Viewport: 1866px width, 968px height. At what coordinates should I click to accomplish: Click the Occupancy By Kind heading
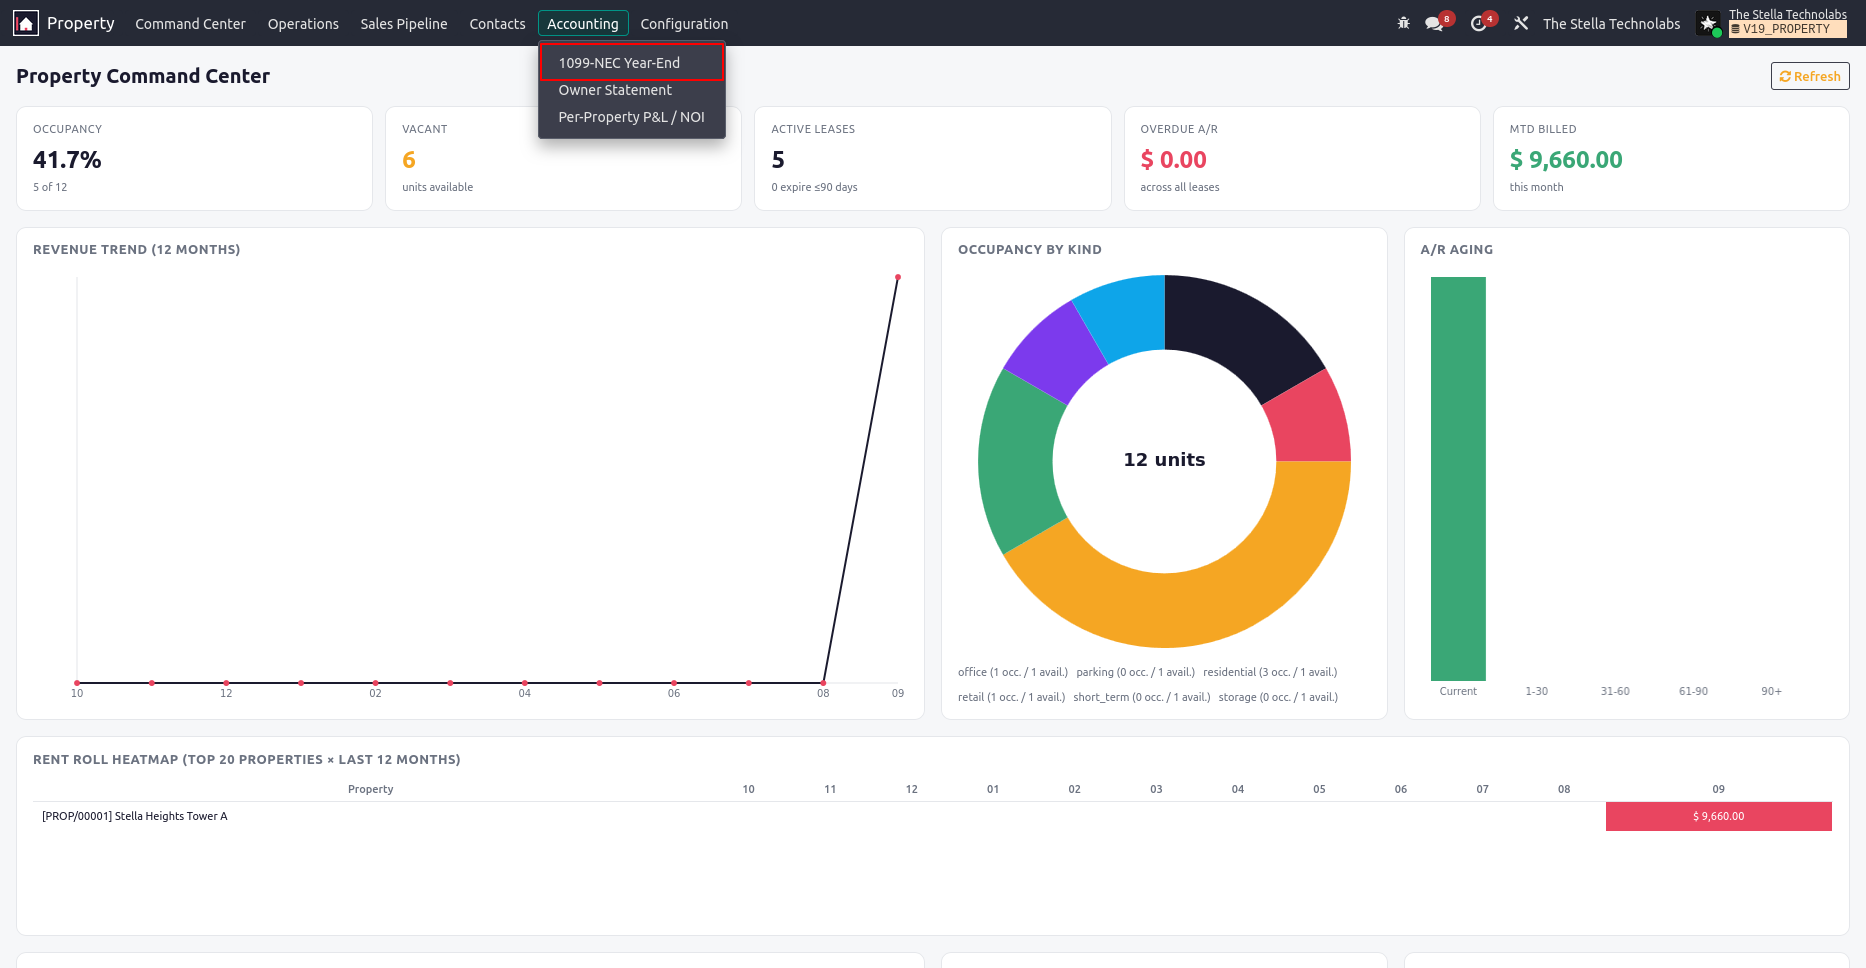(1029, 250)
